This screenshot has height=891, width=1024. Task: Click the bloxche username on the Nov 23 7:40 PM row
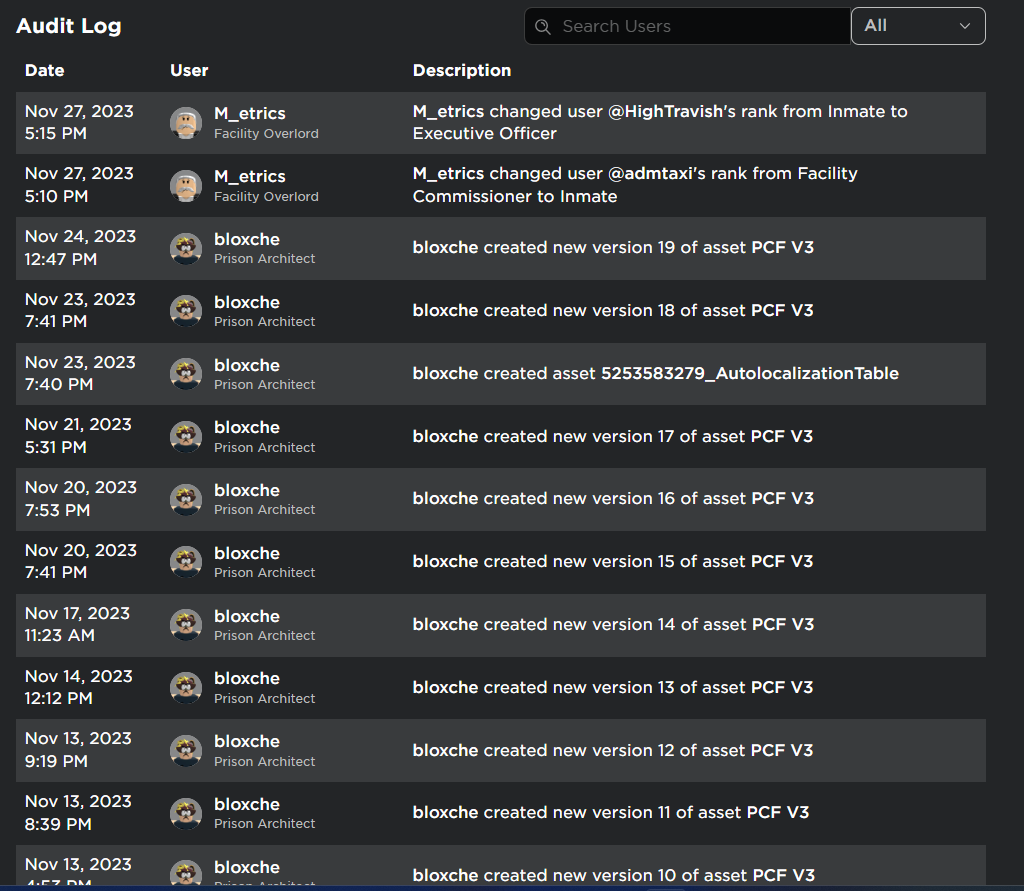click(x=247, y=365)
